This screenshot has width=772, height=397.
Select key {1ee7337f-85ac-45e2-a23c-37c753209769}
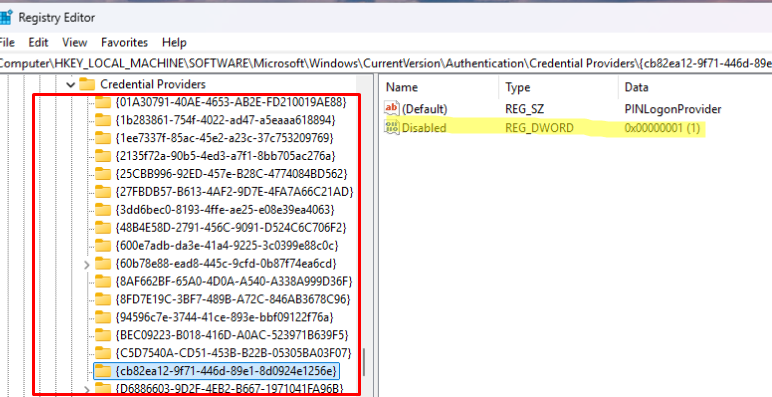[x=225, y=138]
